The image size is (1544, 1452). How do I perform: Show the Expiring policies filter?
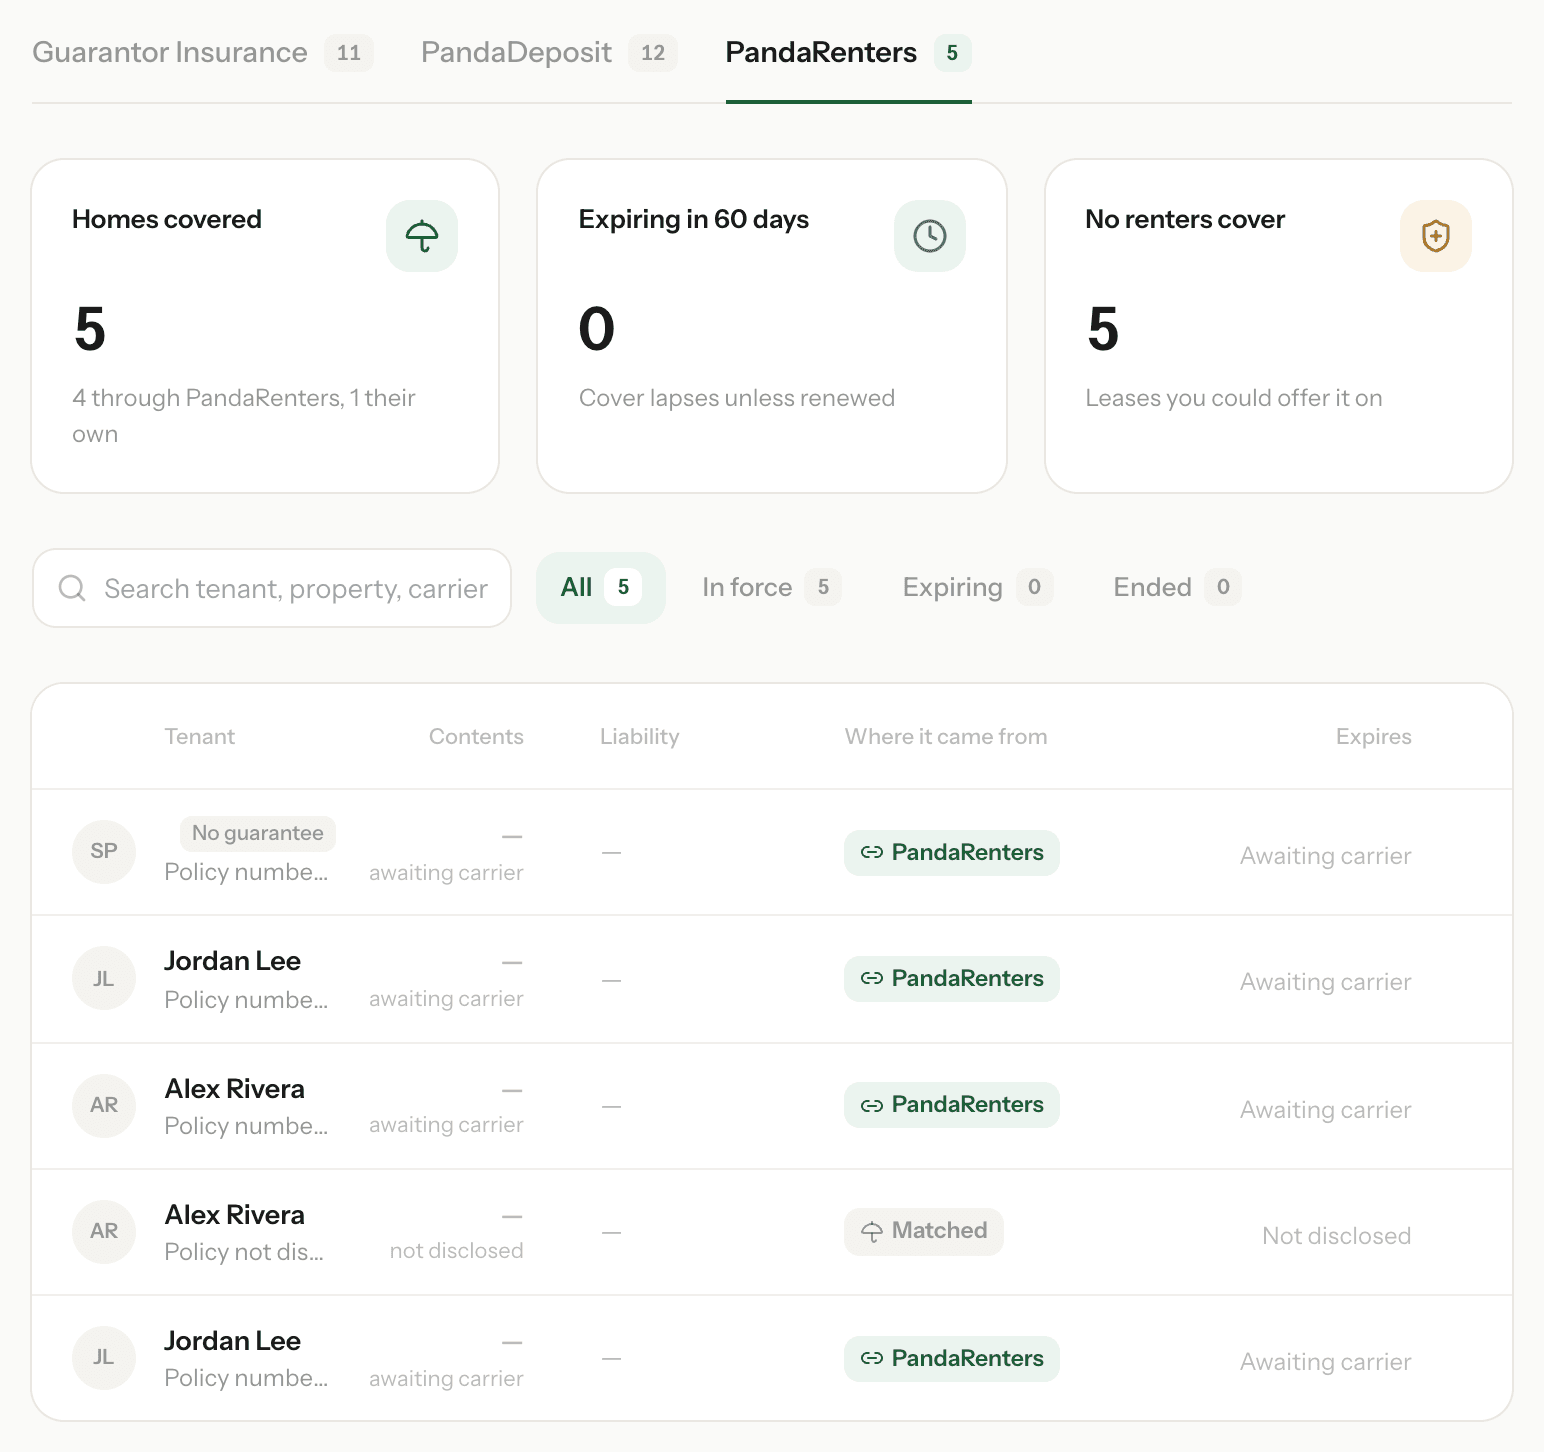coord(978,588)
